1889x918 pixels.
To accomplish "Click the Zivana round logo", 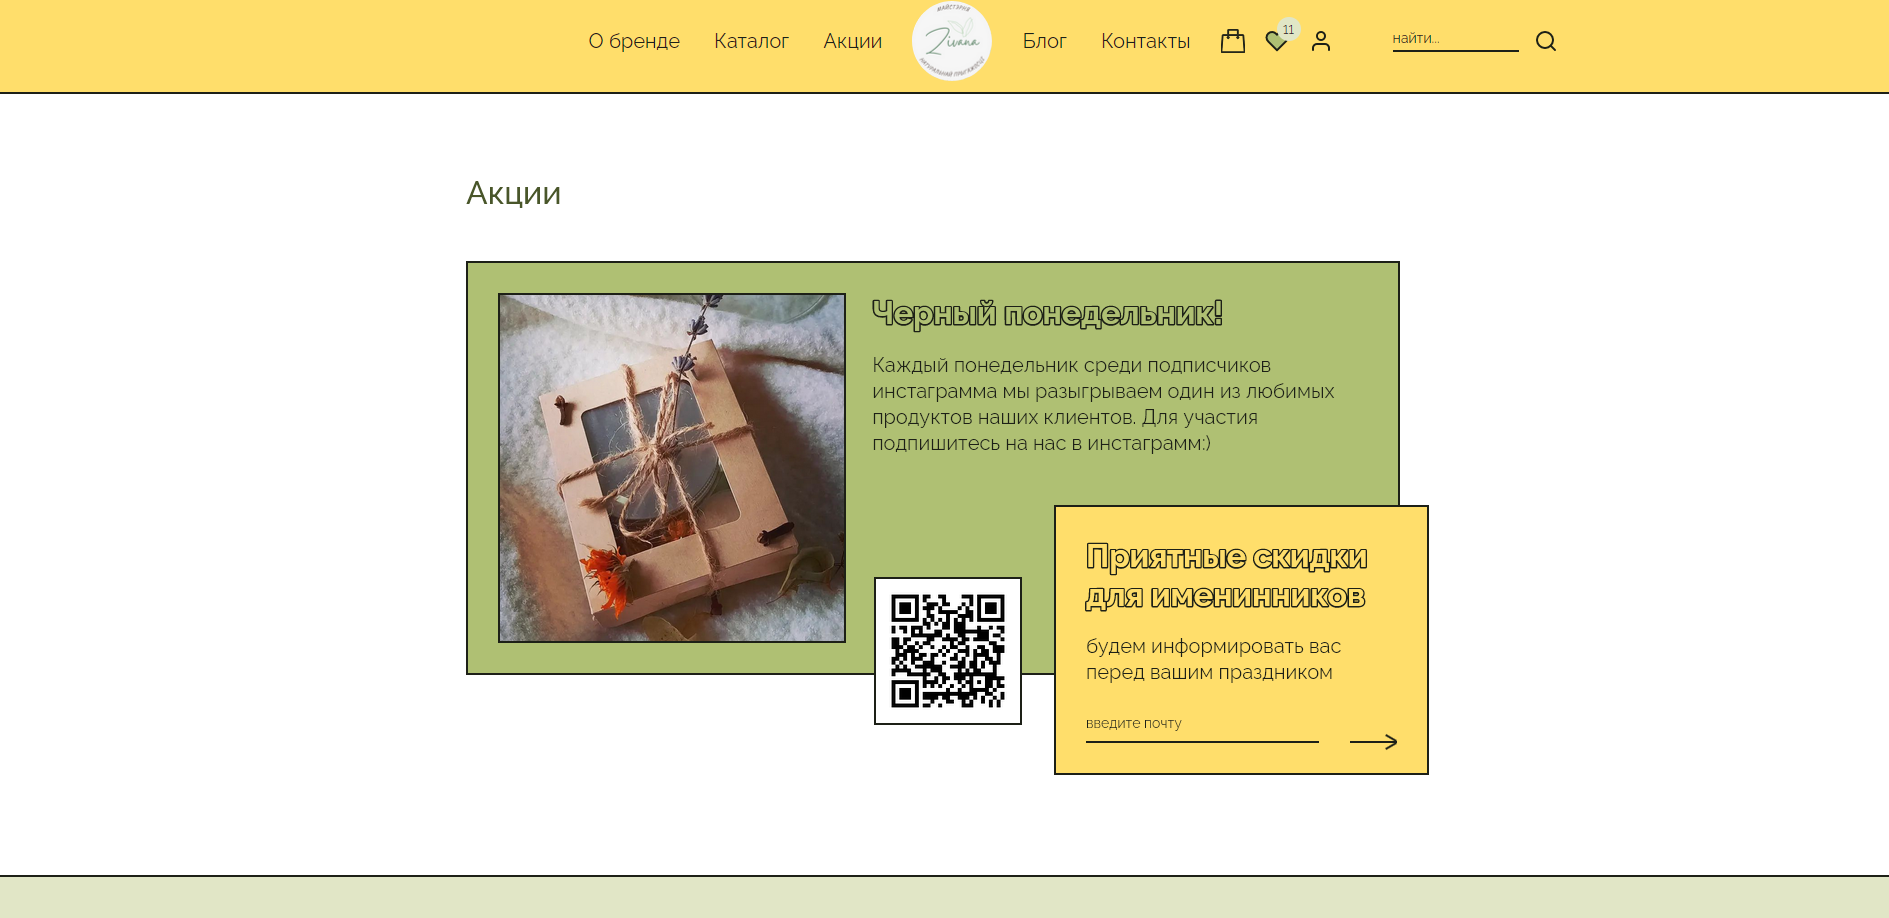I will 951,41.
